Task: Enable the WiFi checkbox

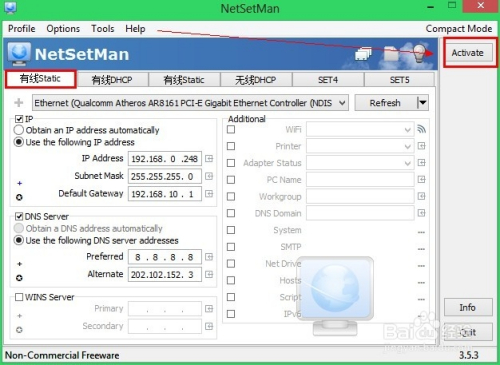Action: pyautogui.click(x=231, y=129)
